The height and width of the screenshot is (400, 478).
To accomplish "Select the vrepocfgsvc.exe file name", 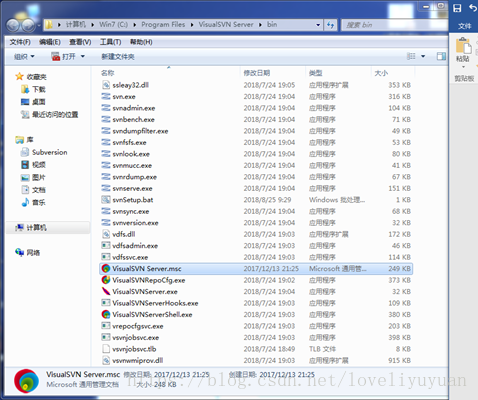I will [x=138, y=326].
